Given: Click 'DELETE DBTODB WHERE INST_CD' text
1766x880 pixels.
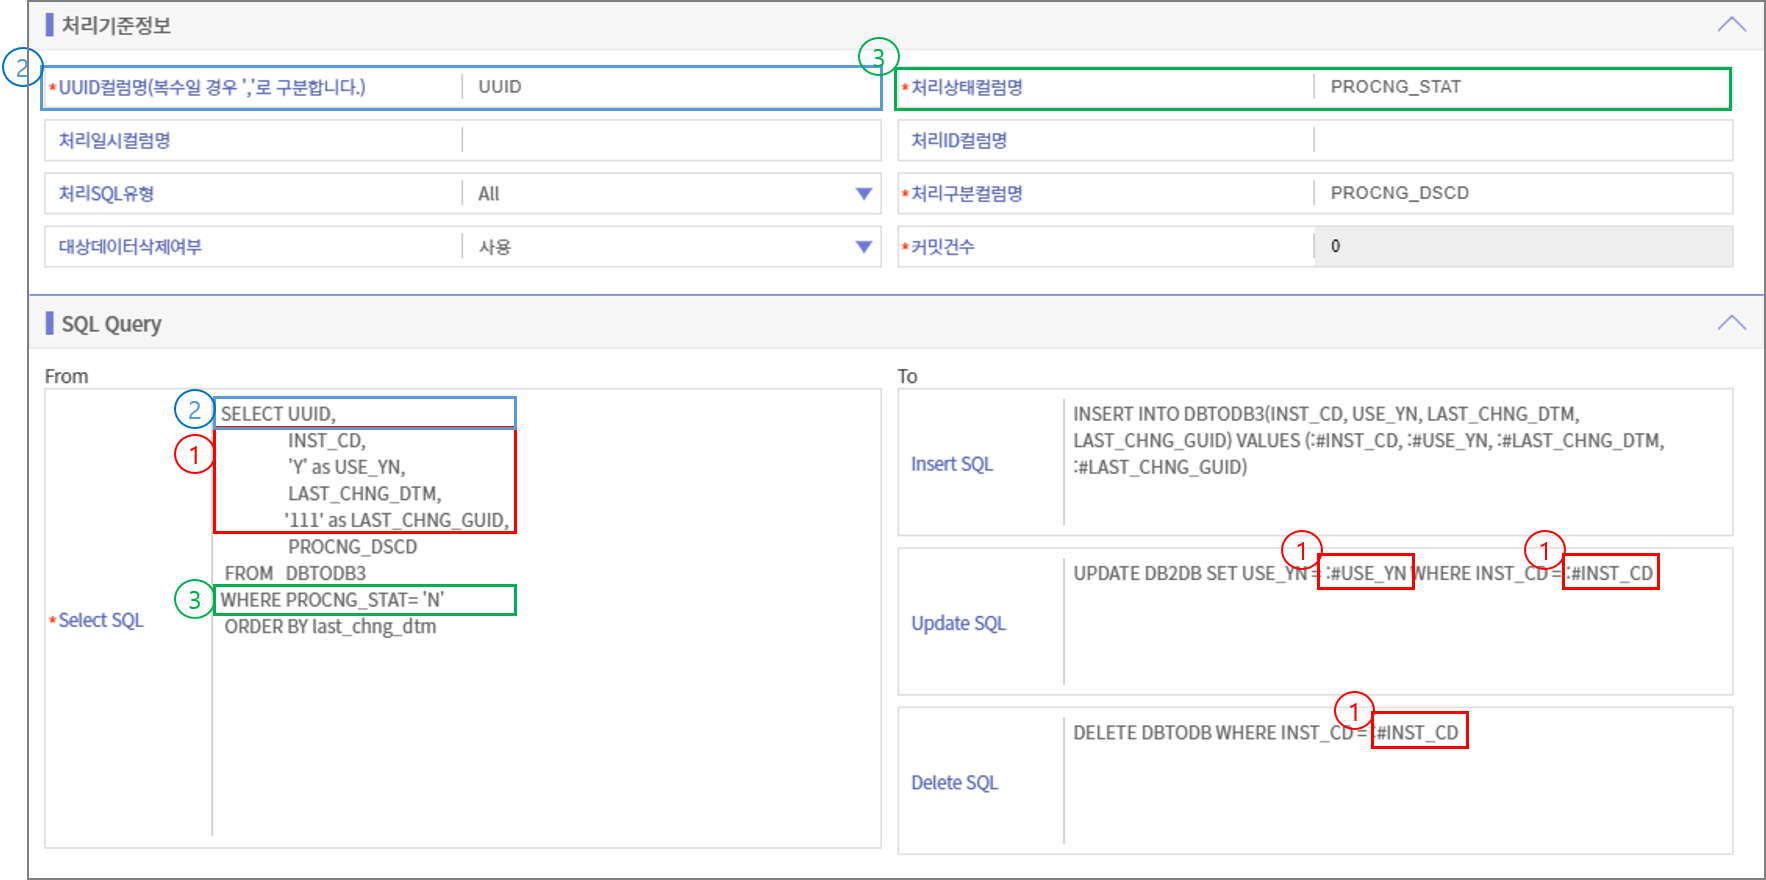Looking at the screenshot, I should click(1213, 733).
